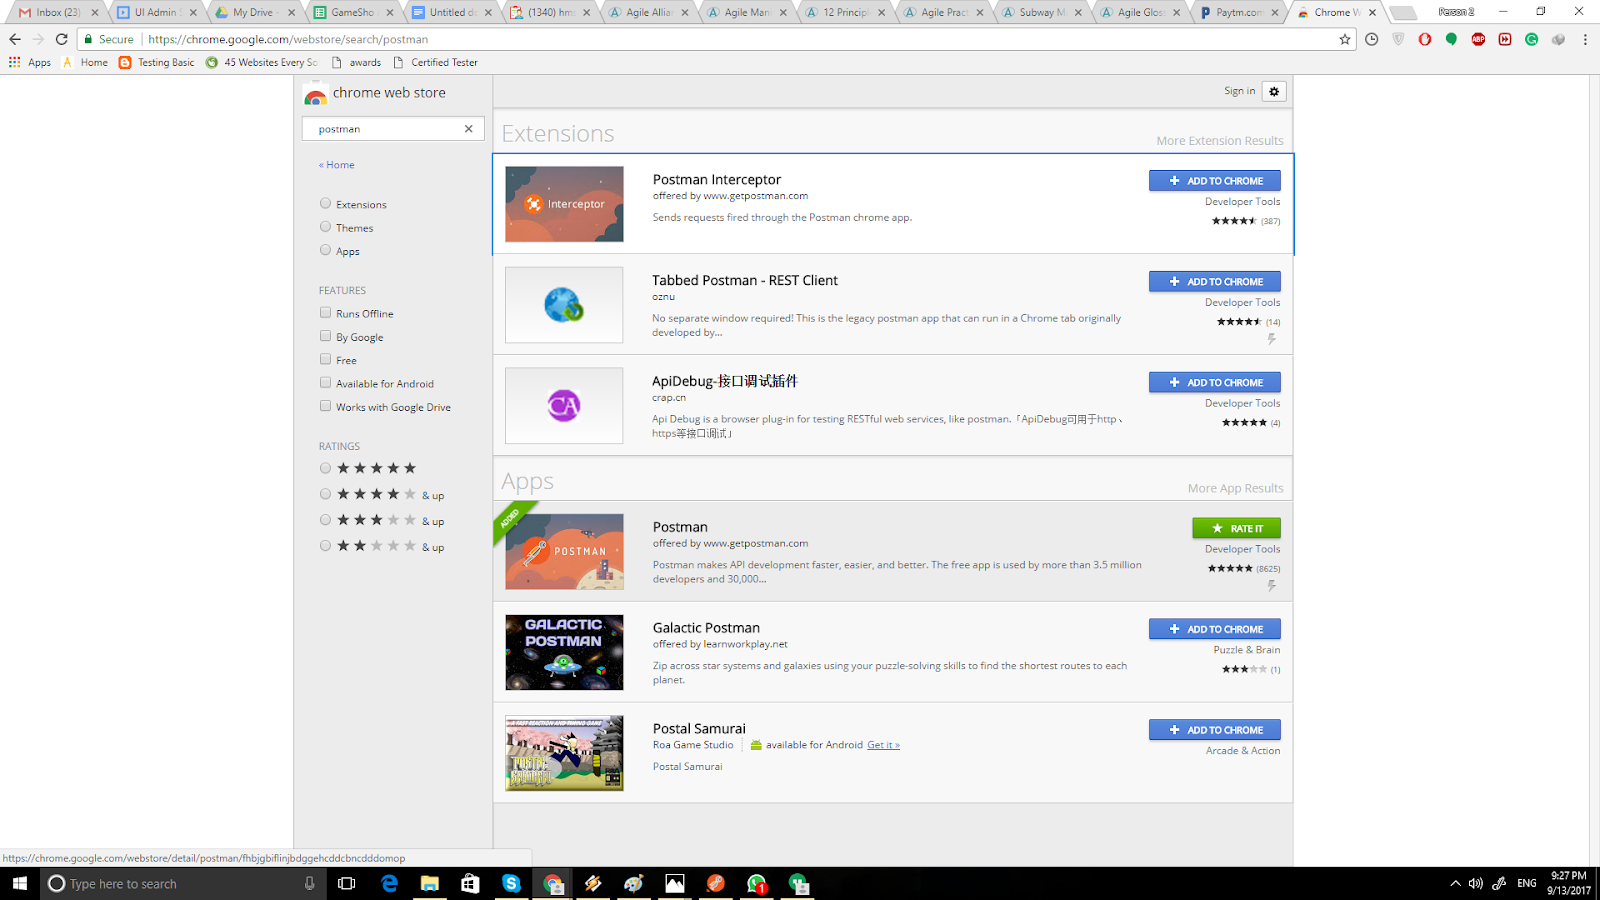Enable the Runs Offline filter

325,313
